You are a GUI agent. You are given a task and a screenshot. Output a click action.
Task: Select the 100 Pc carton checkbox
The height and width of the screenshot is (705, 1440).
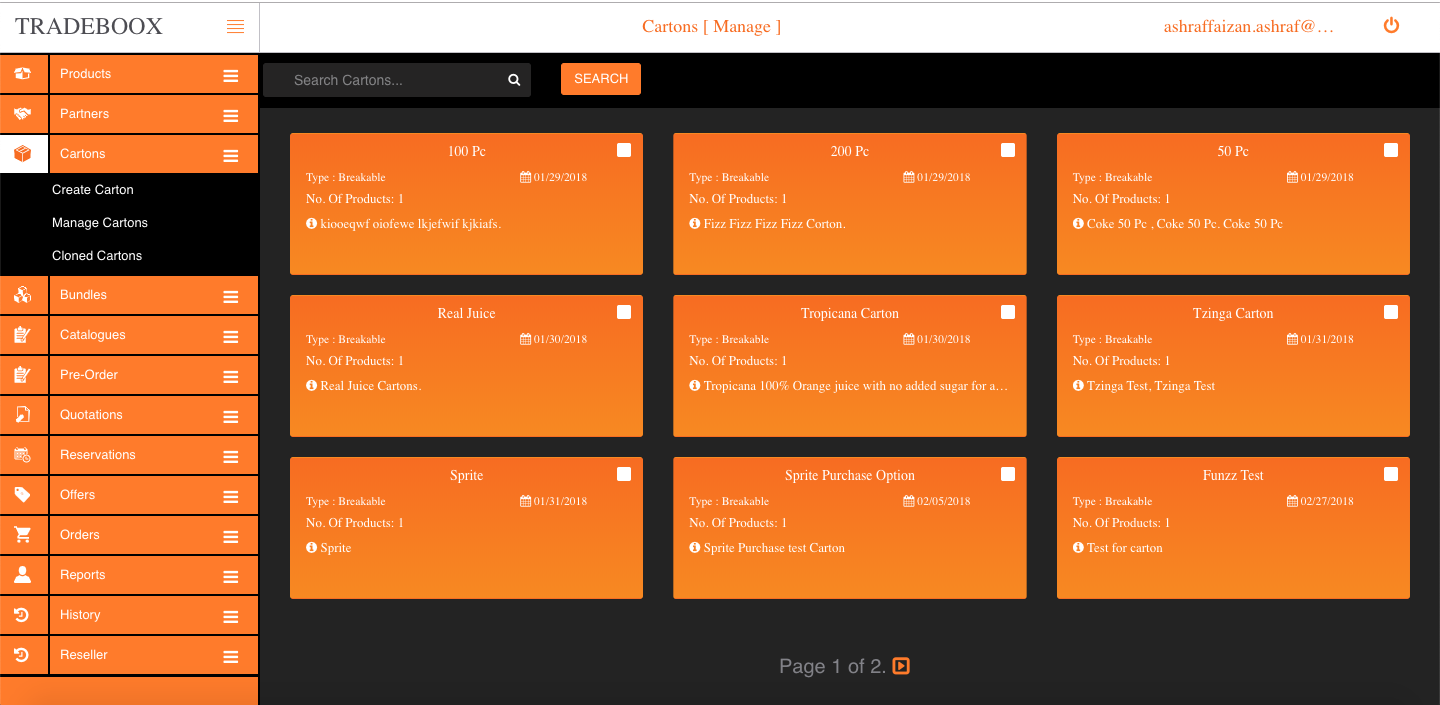[624, 150]
